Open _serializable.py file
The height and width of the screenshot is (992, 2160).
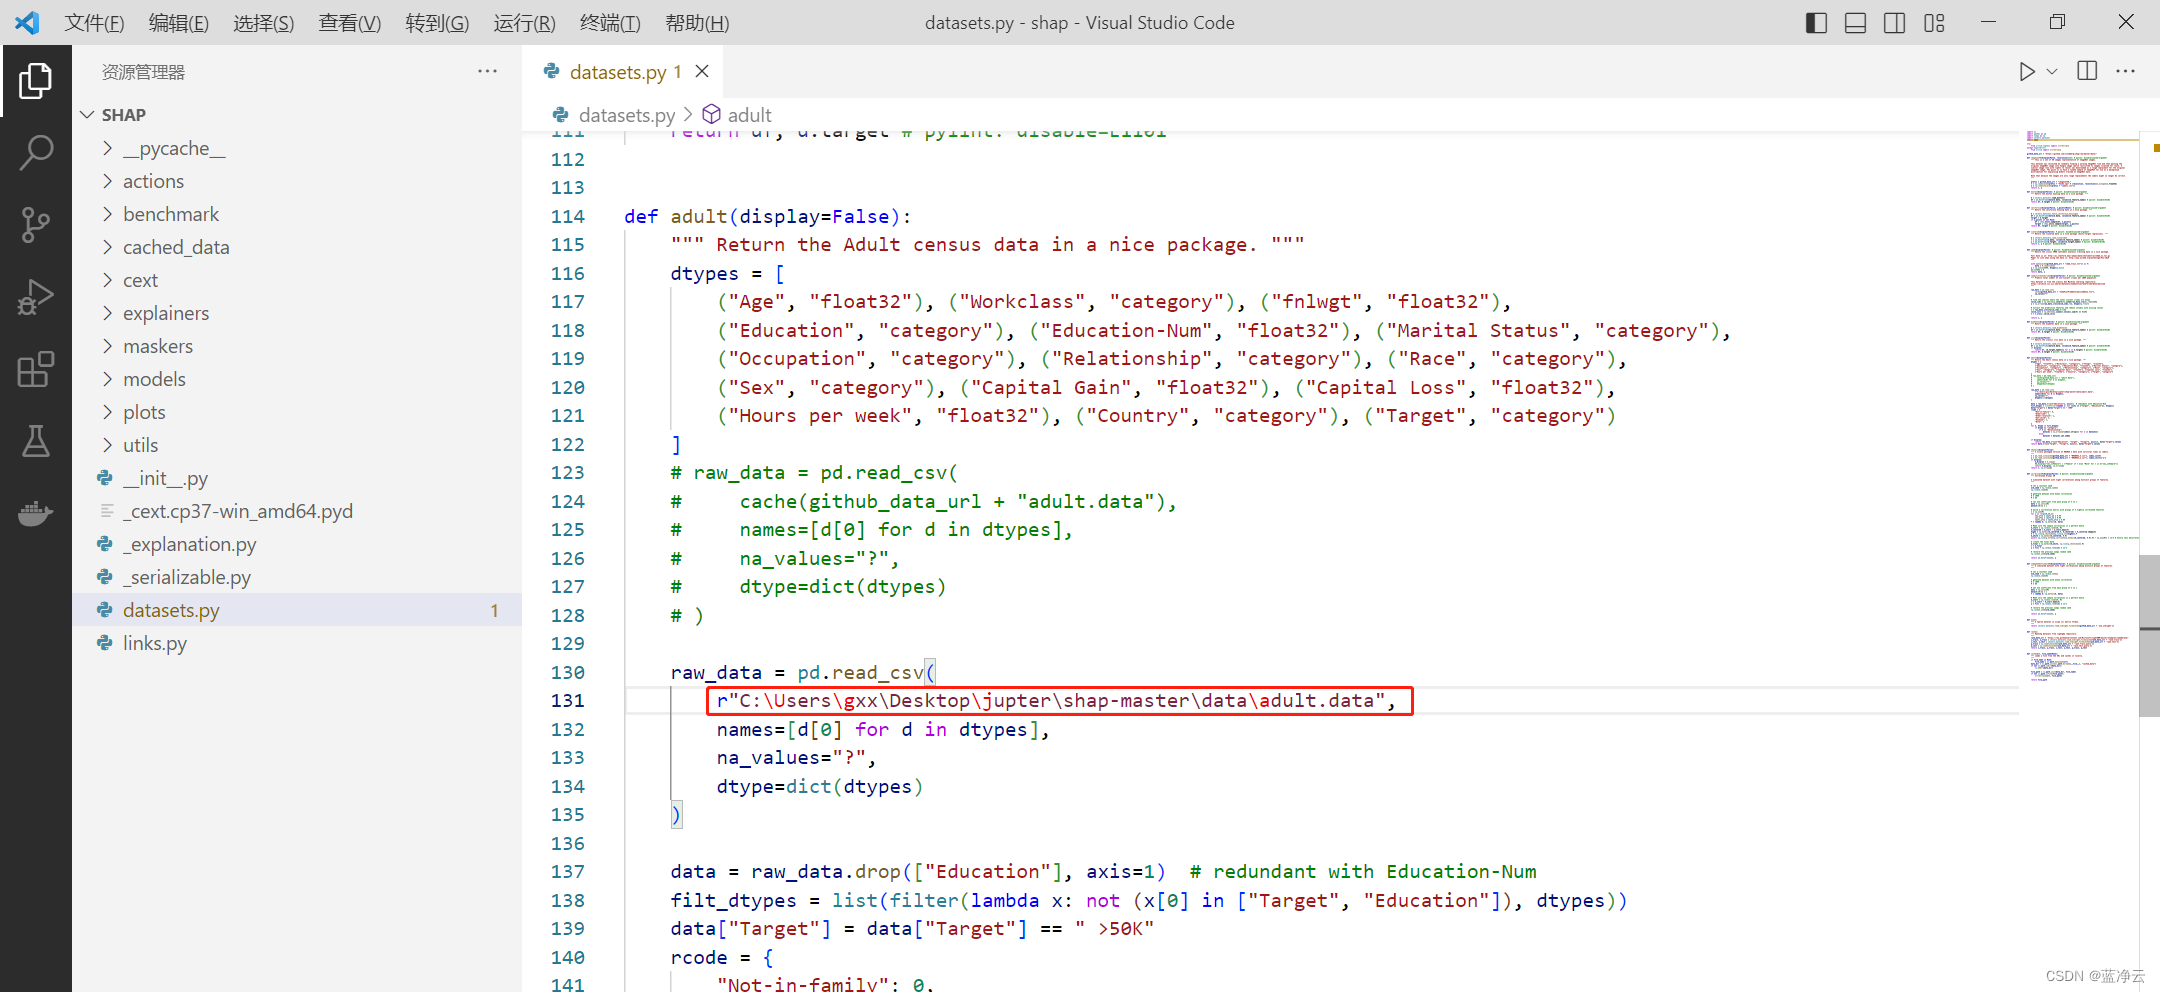297,577
